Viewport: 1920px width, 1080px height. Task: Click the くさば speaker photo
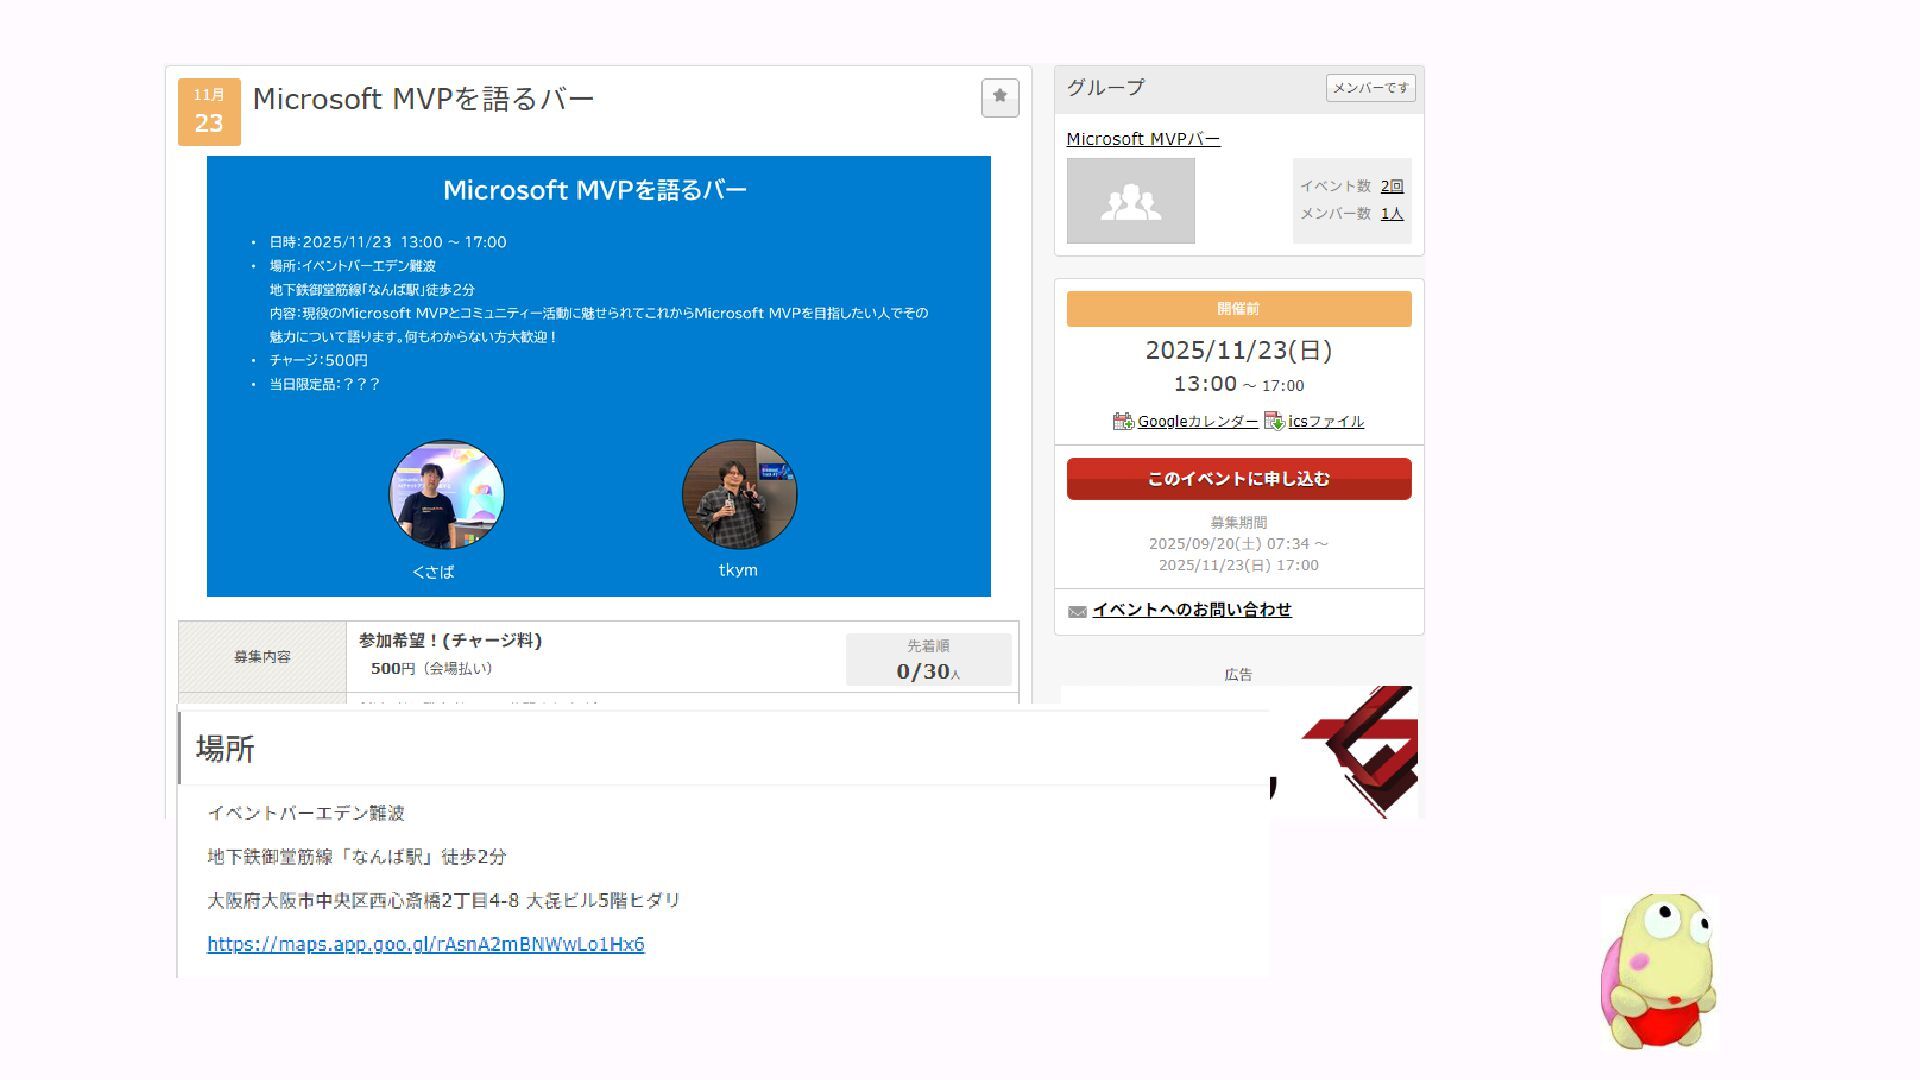446,494
